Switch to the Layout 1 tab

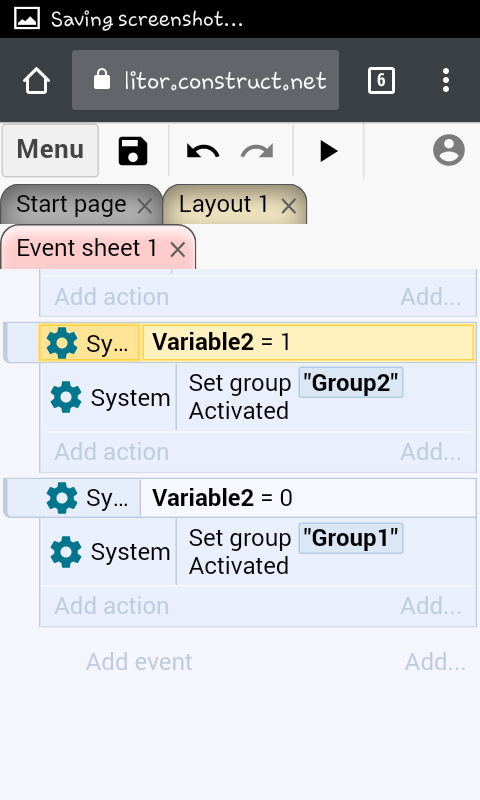point(223,204)
